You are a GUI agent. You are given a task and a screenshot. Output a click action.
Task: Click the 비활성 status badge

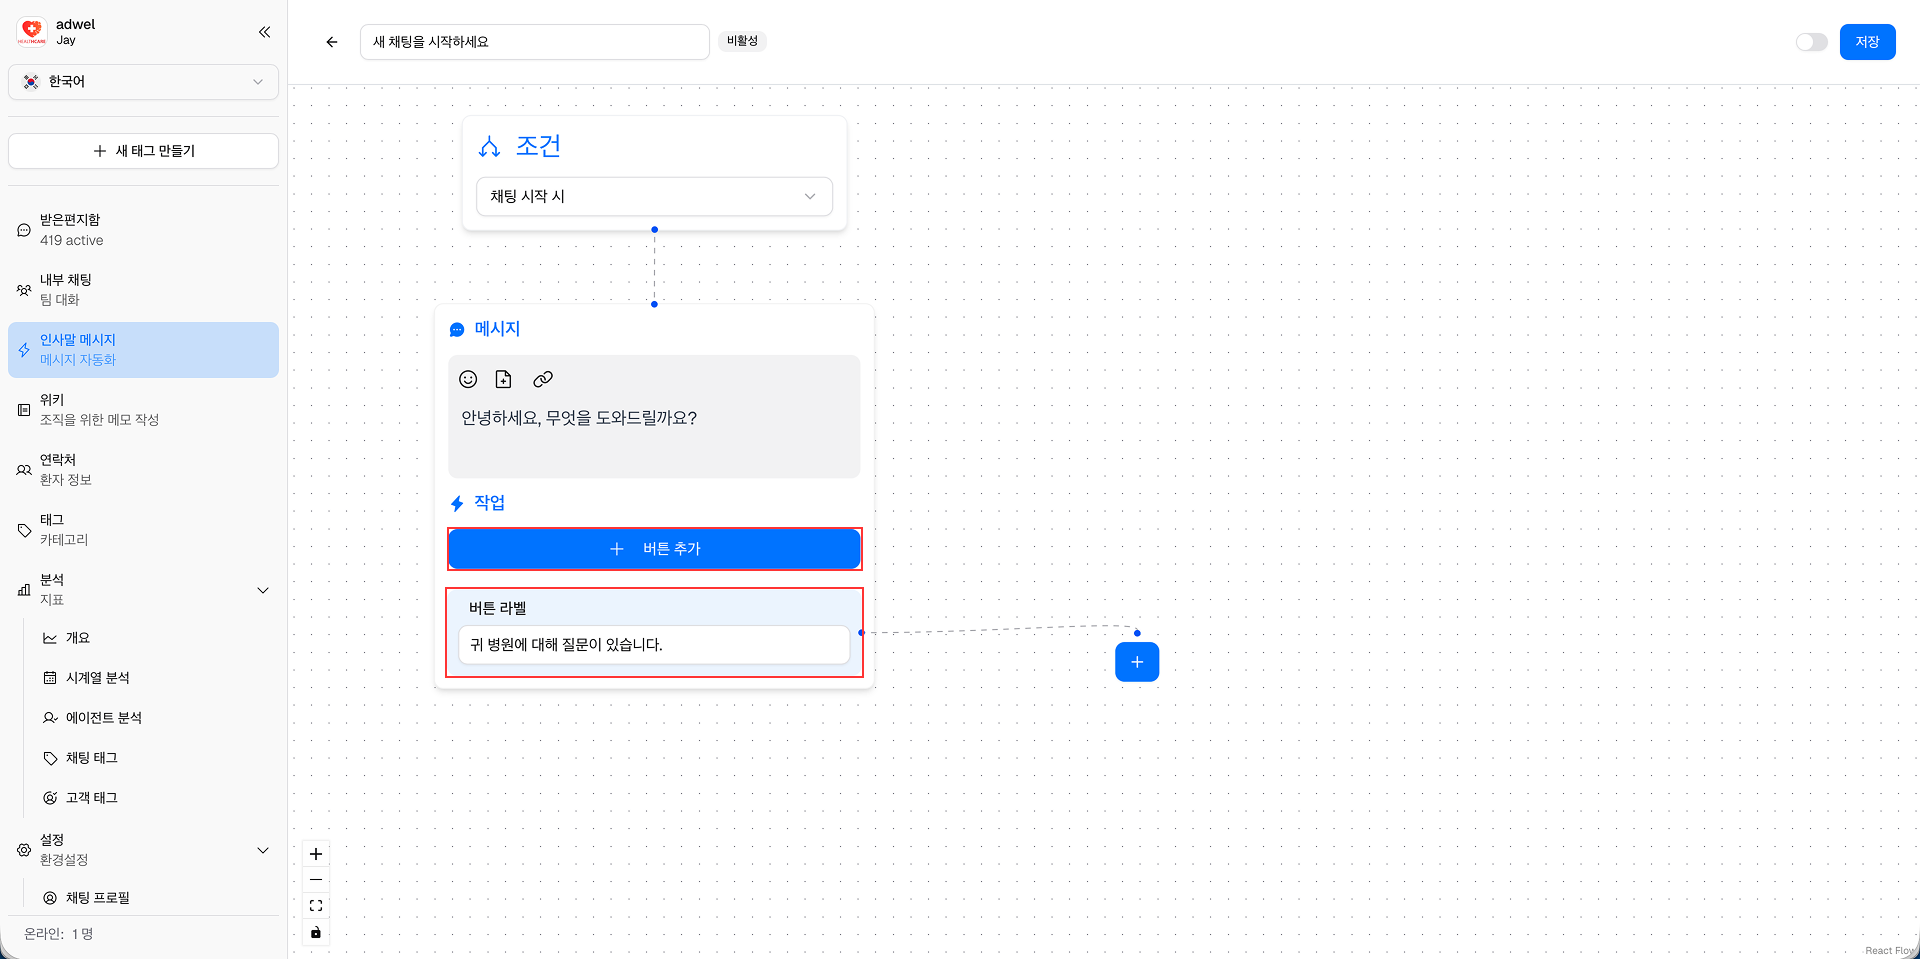point(742,41)
